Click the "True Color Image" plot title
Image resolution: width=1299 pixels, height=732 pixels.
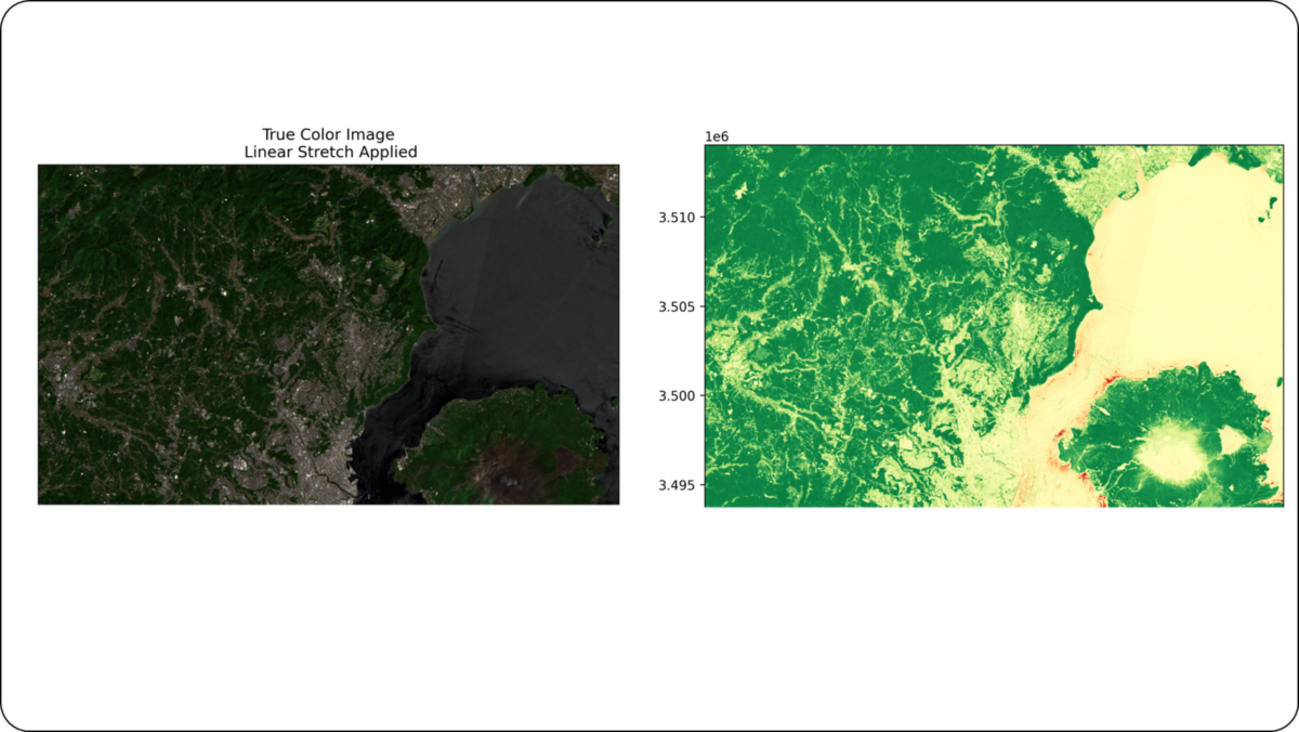point(328,134)
